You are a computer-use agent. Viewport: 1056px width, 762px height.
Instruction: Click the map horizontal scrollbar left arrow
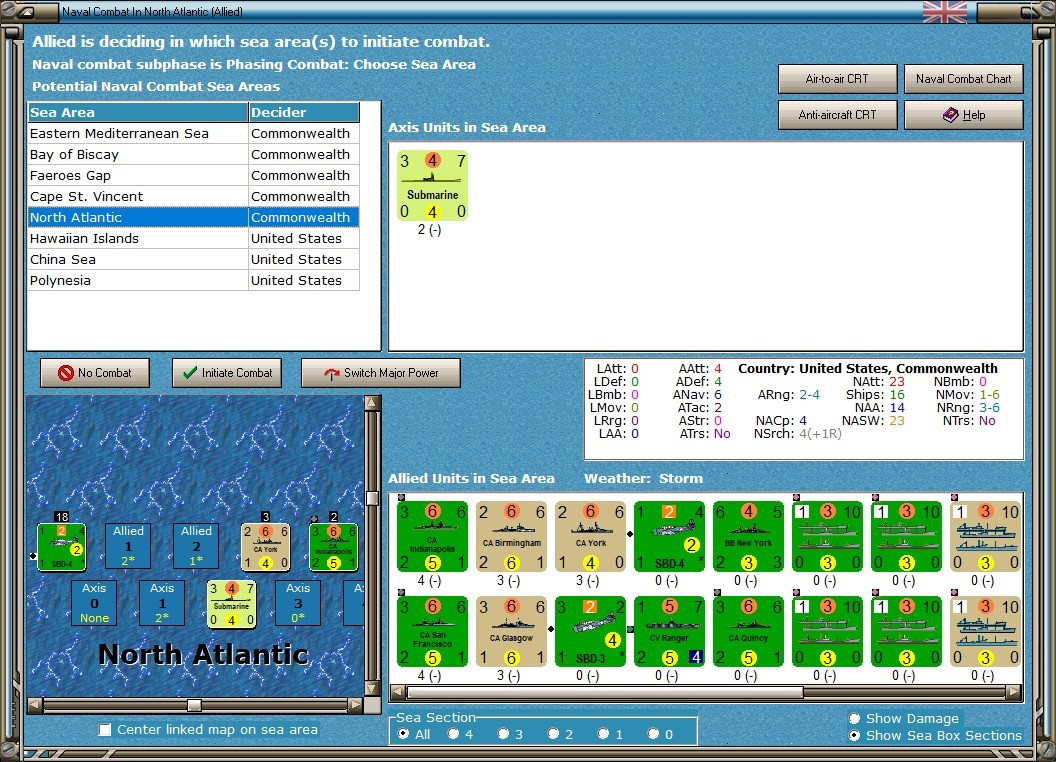pyautogui.click(x=34, y=705)
